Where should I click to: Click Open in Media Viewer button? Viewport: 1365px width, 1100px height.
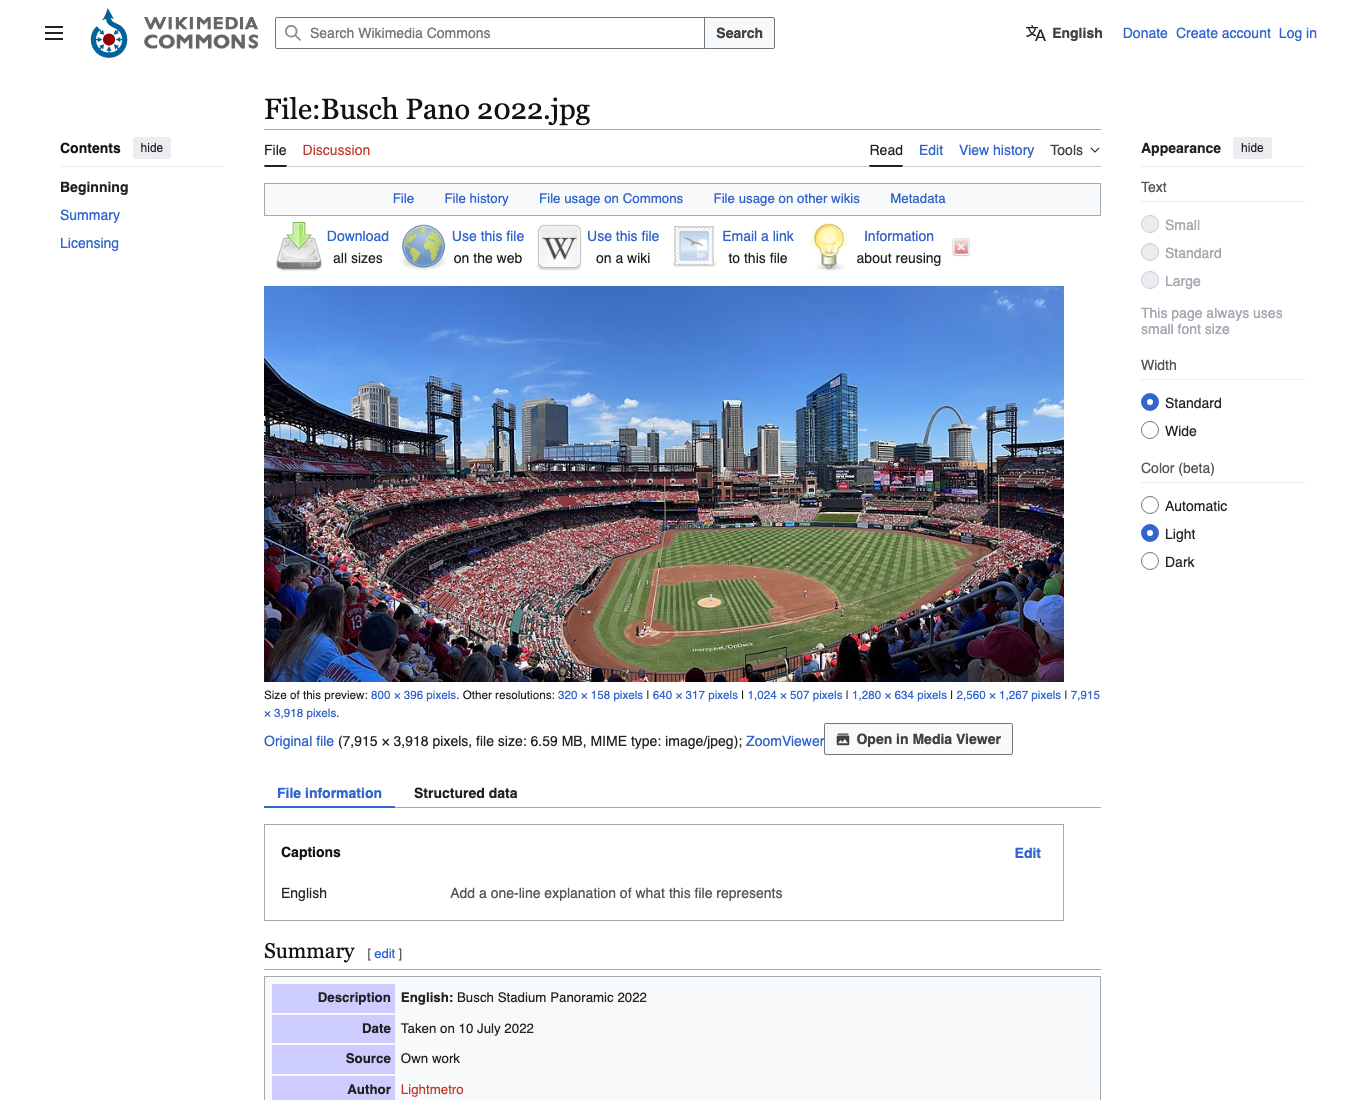pos(918,739)
